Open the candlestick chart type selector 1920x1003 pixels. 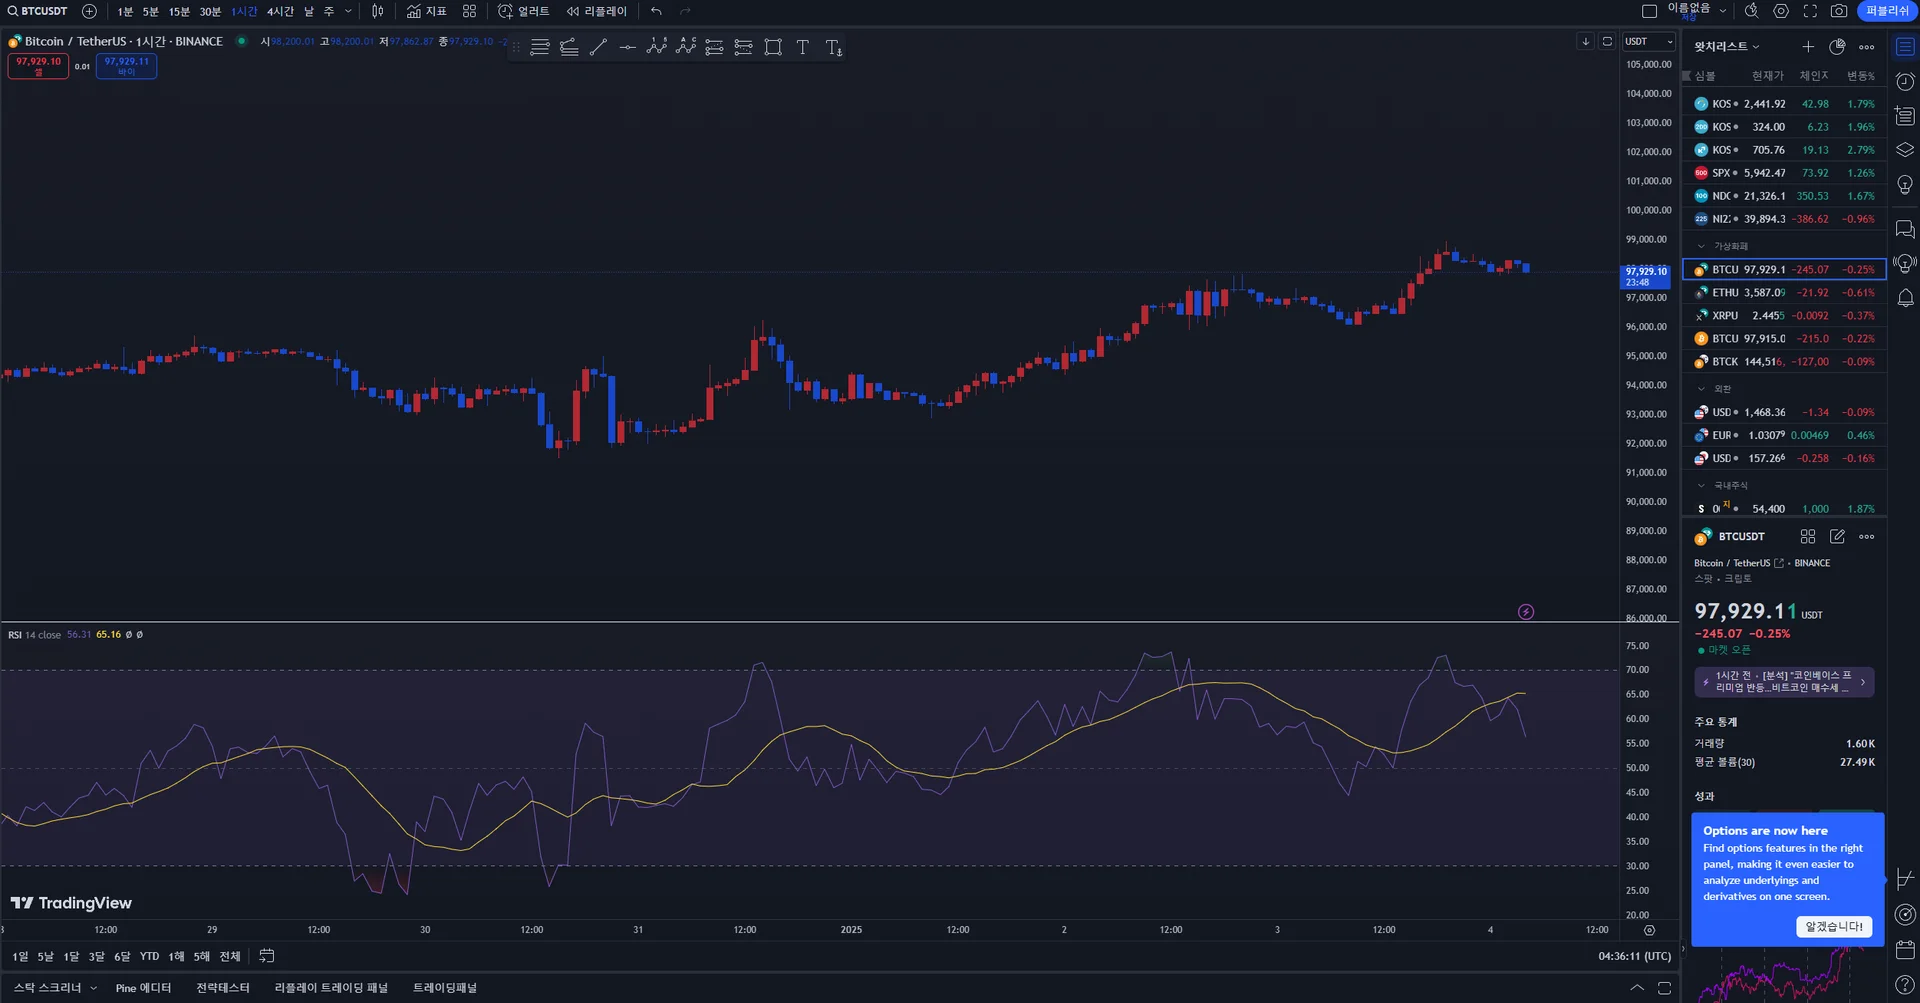(378, 11)
